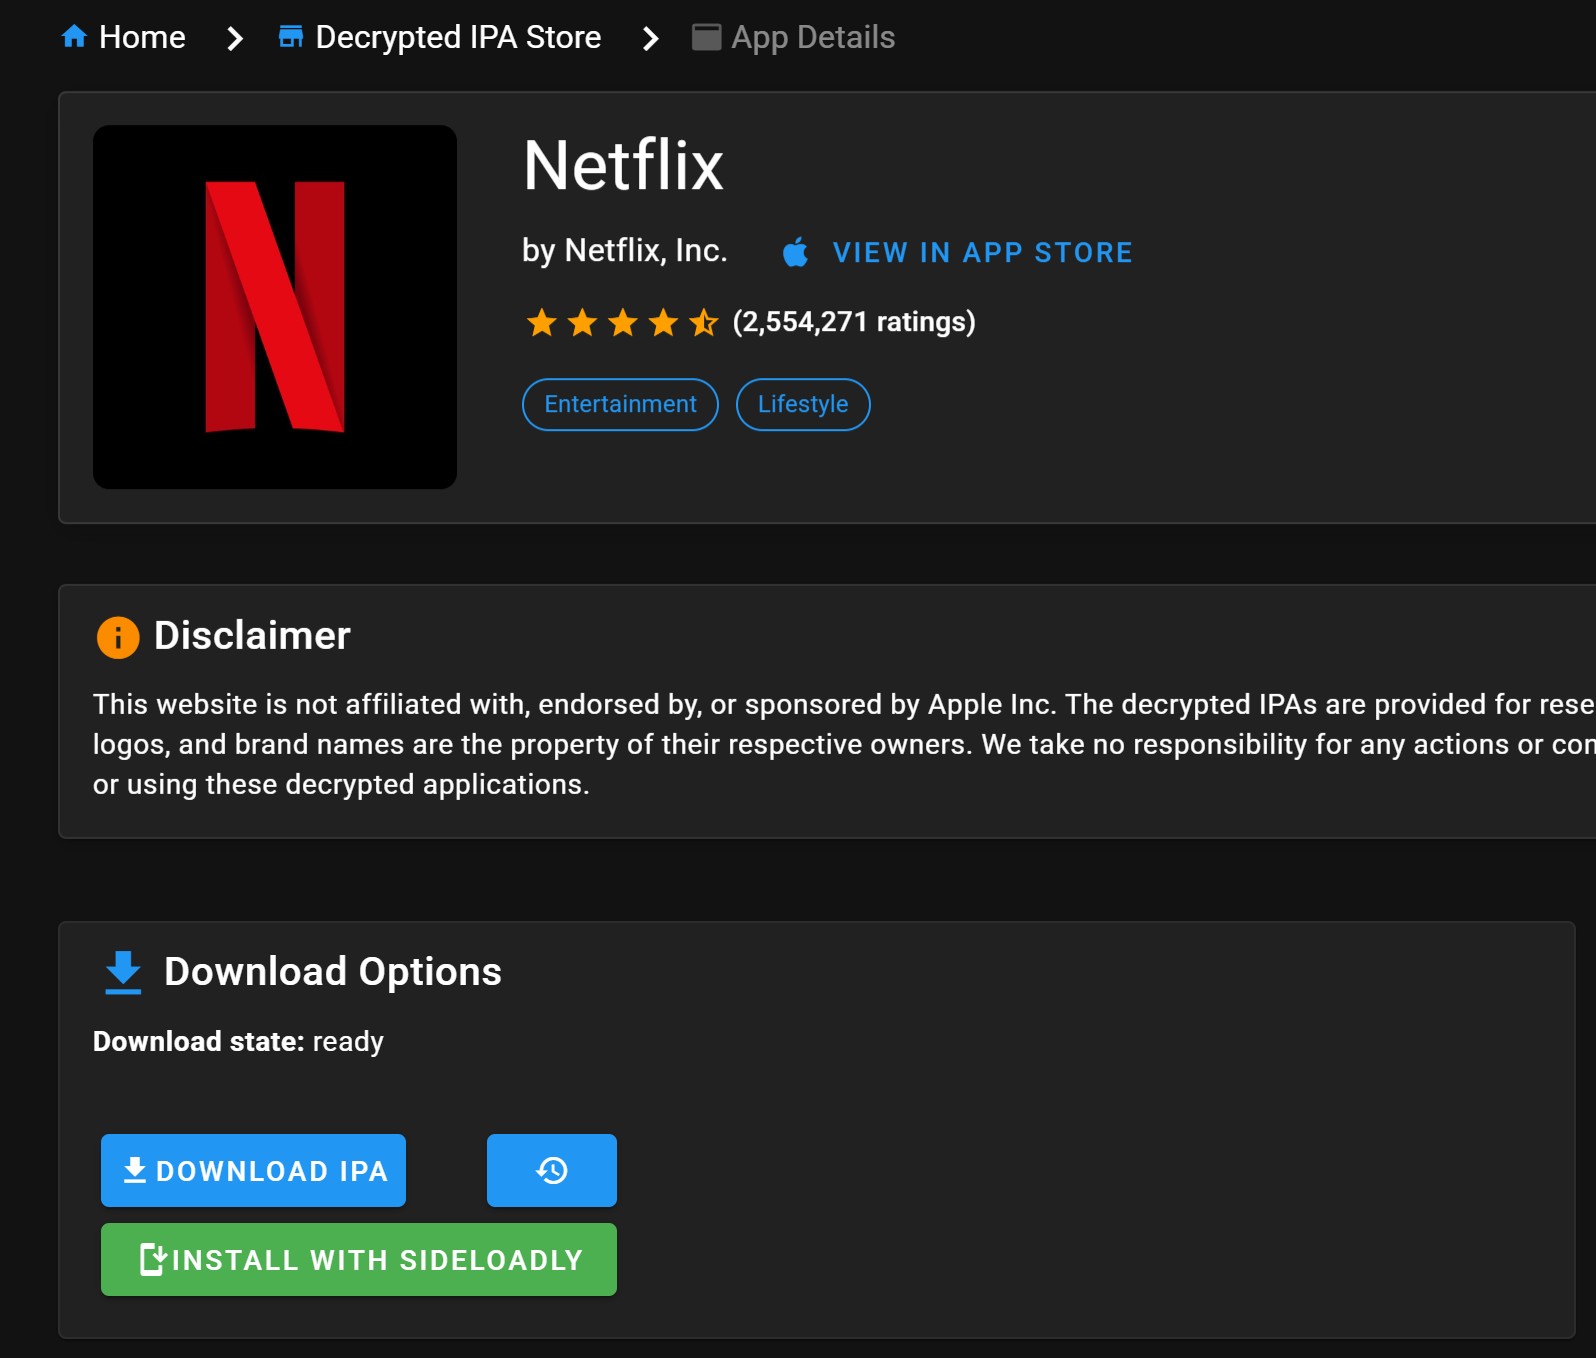Click the orange Disclaimer info icon
The width and height of the screenshot is (1596, 1358).
[x=118, y=637]
